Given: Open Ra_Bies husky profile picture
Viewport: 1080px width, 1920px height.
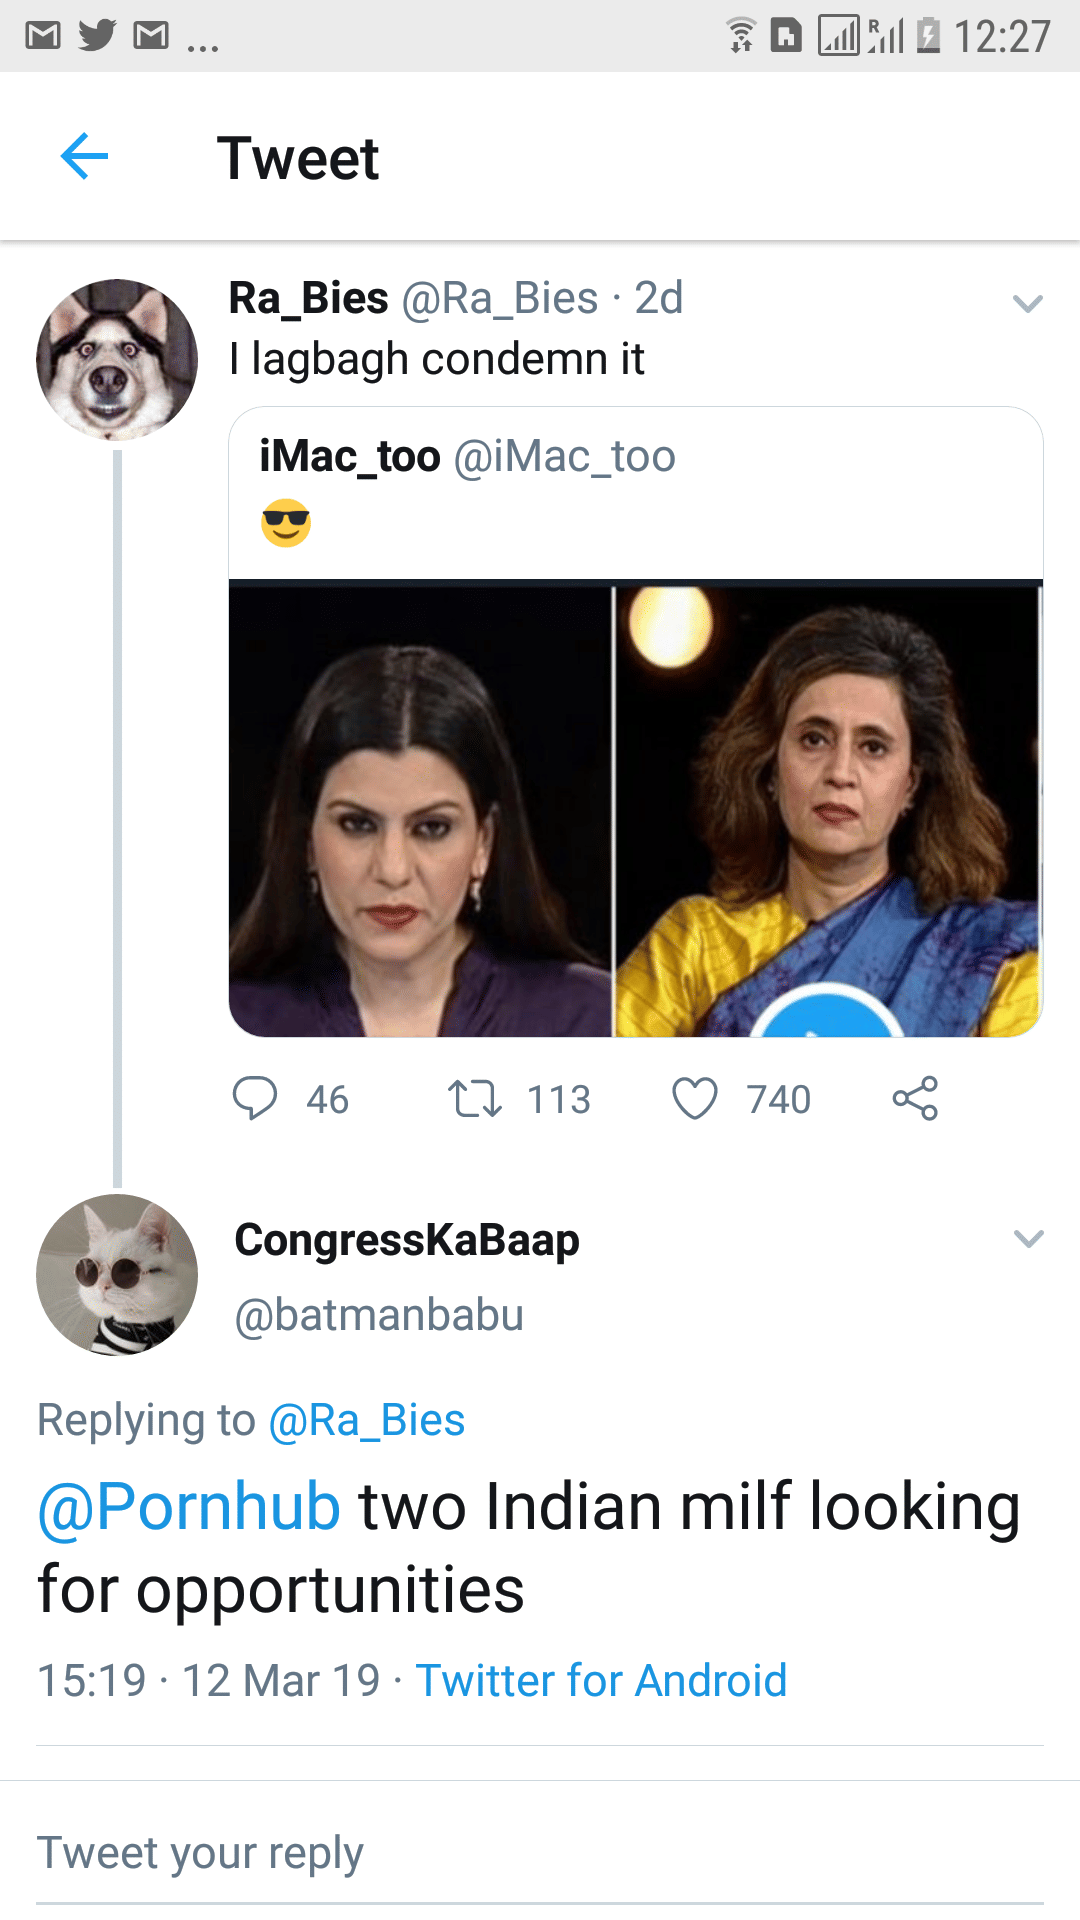Looking at the screenshot, I should (117, 360).
